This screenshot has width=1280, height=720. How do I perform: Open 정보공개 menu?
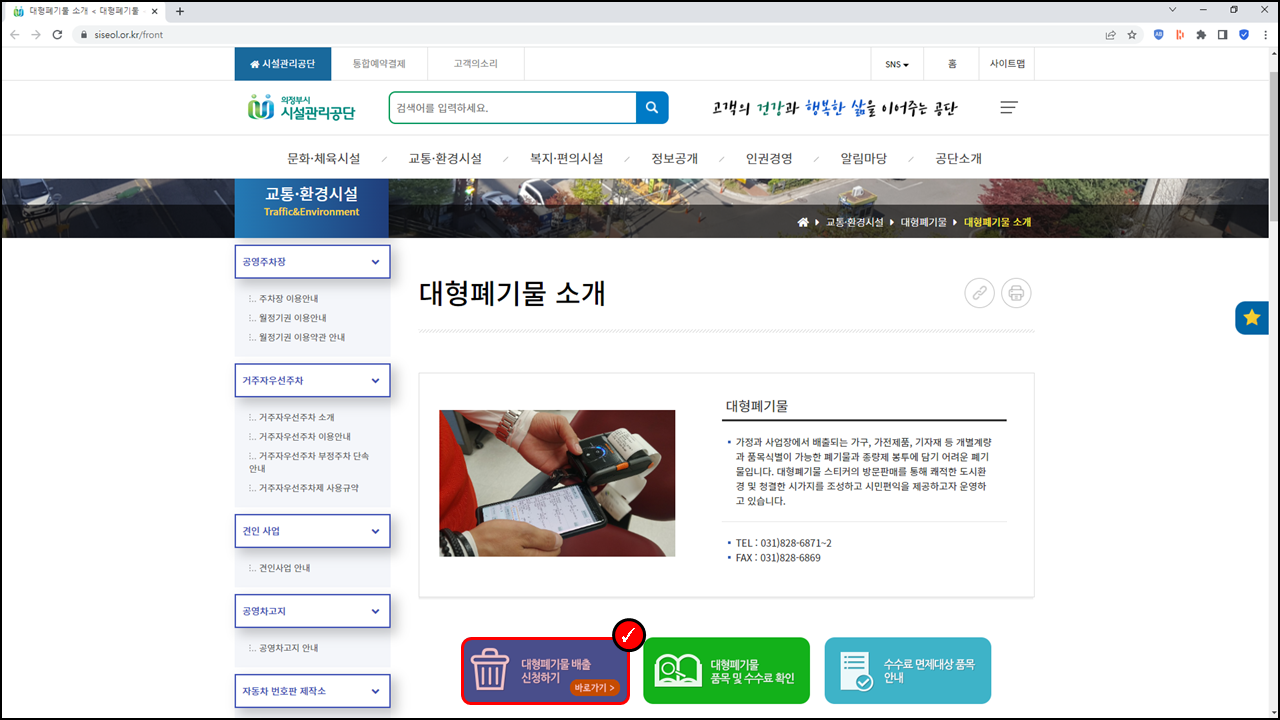[x=675, y=159]
